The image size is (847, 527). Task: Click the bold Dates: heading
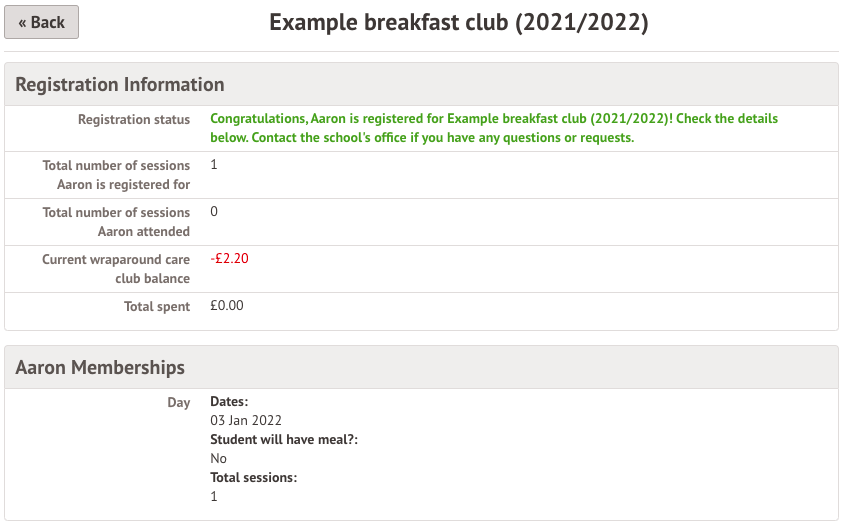tap(229, 402)
